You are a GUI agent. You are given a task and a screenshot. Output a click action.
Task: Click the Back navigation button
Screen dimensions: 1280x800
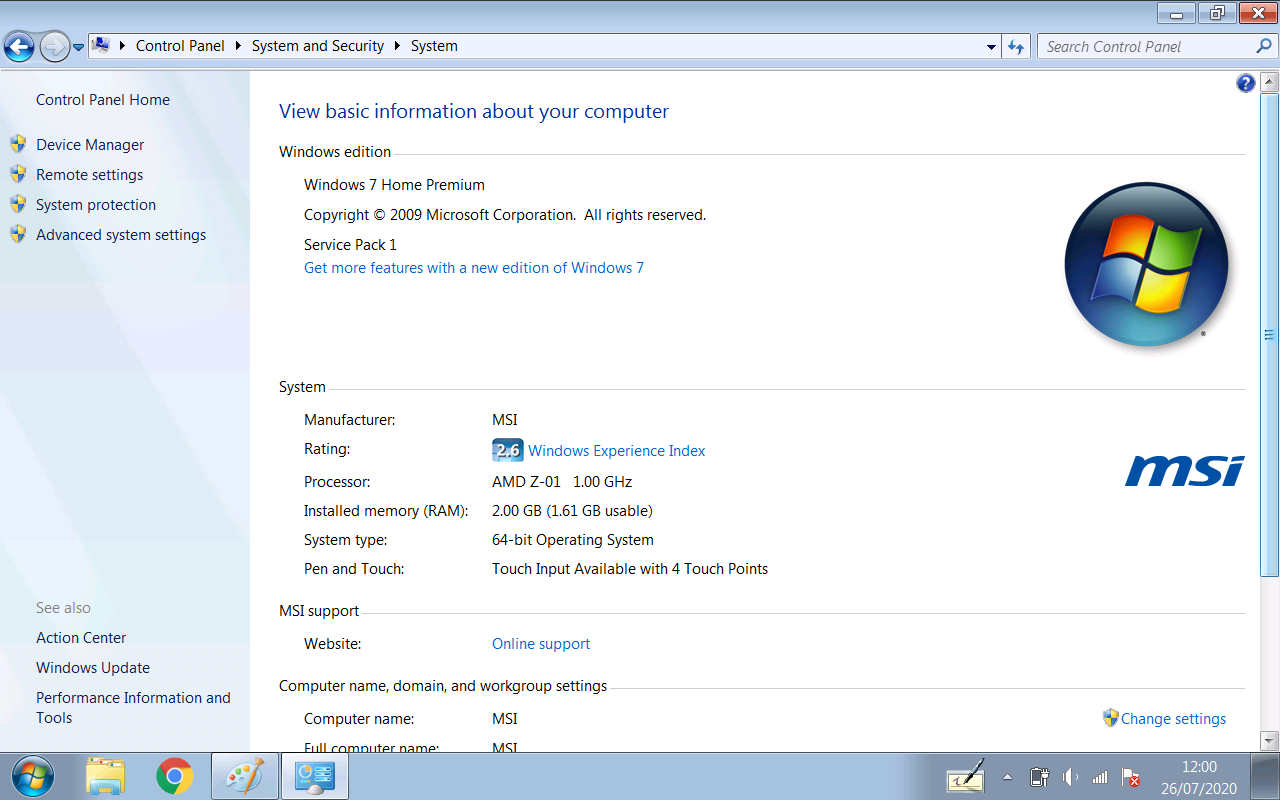tap(19, 46)
